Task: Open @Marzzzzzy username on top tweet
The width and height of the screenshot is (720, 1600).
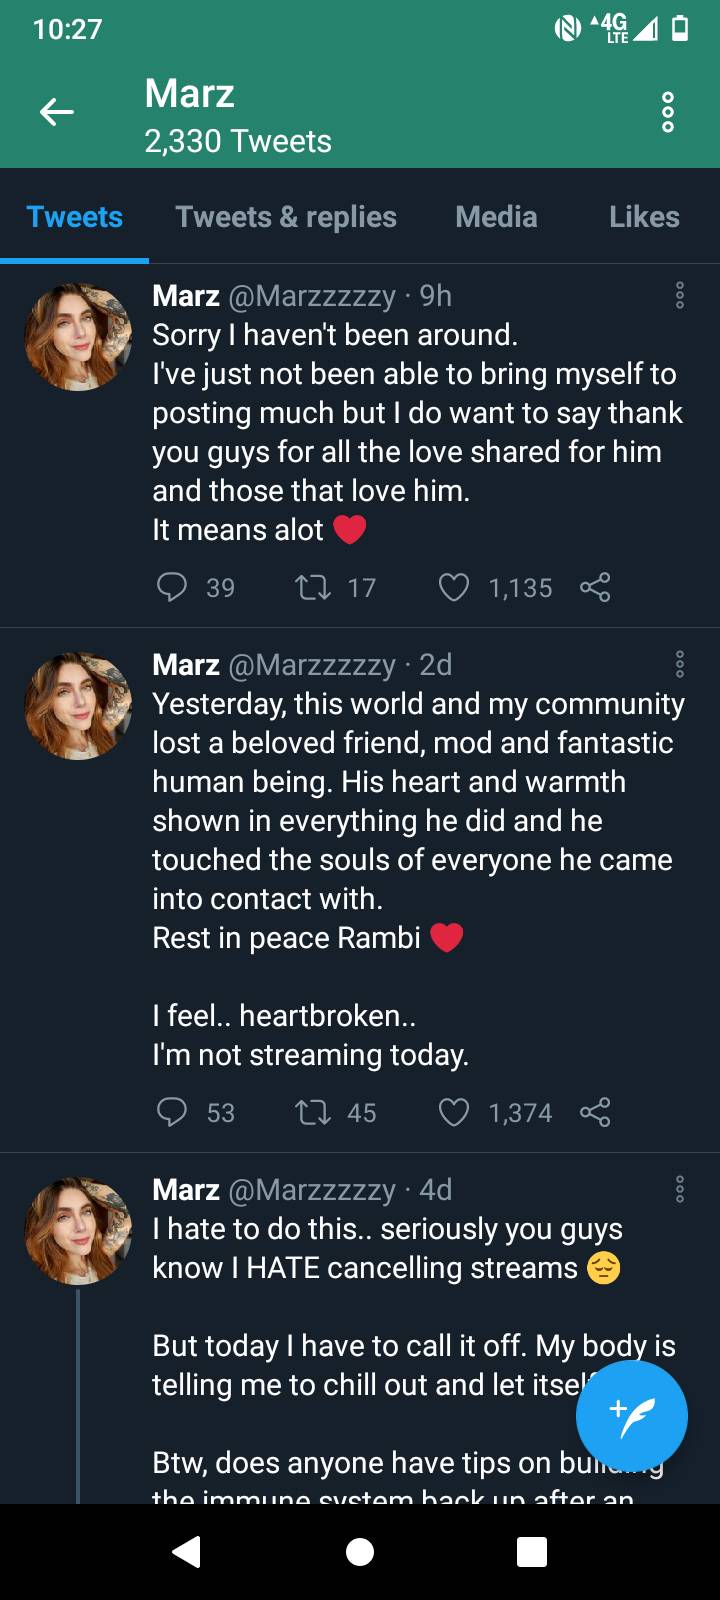Action: click(x=312, y=296)
